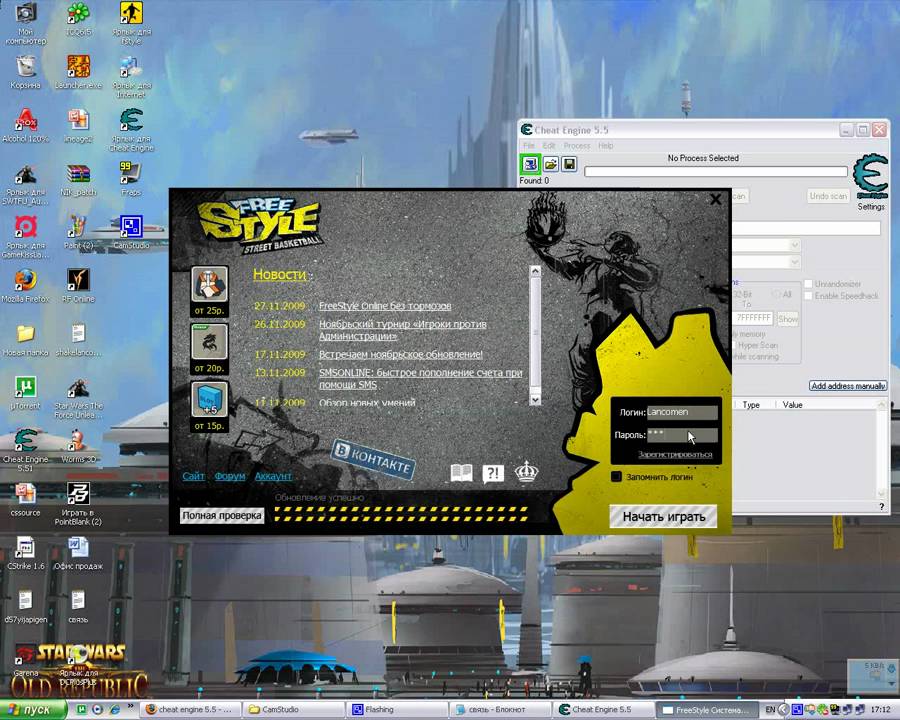Select the NIK_patch archive icon on desktop
Image resolution: width=900 pixels, height=720 pixels.
click(x=79, y=179)
